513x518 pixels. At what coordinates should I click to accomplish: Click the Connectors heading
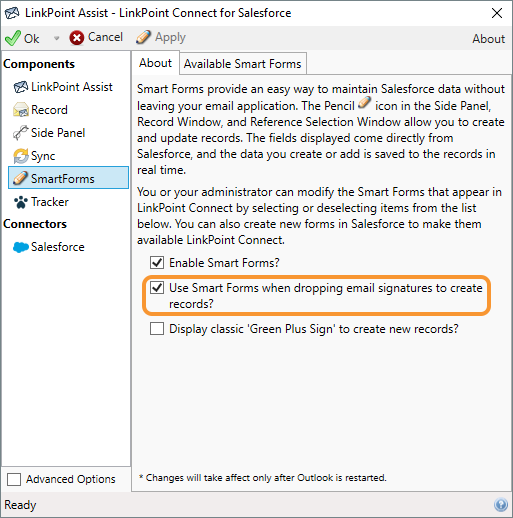[35, 224]
